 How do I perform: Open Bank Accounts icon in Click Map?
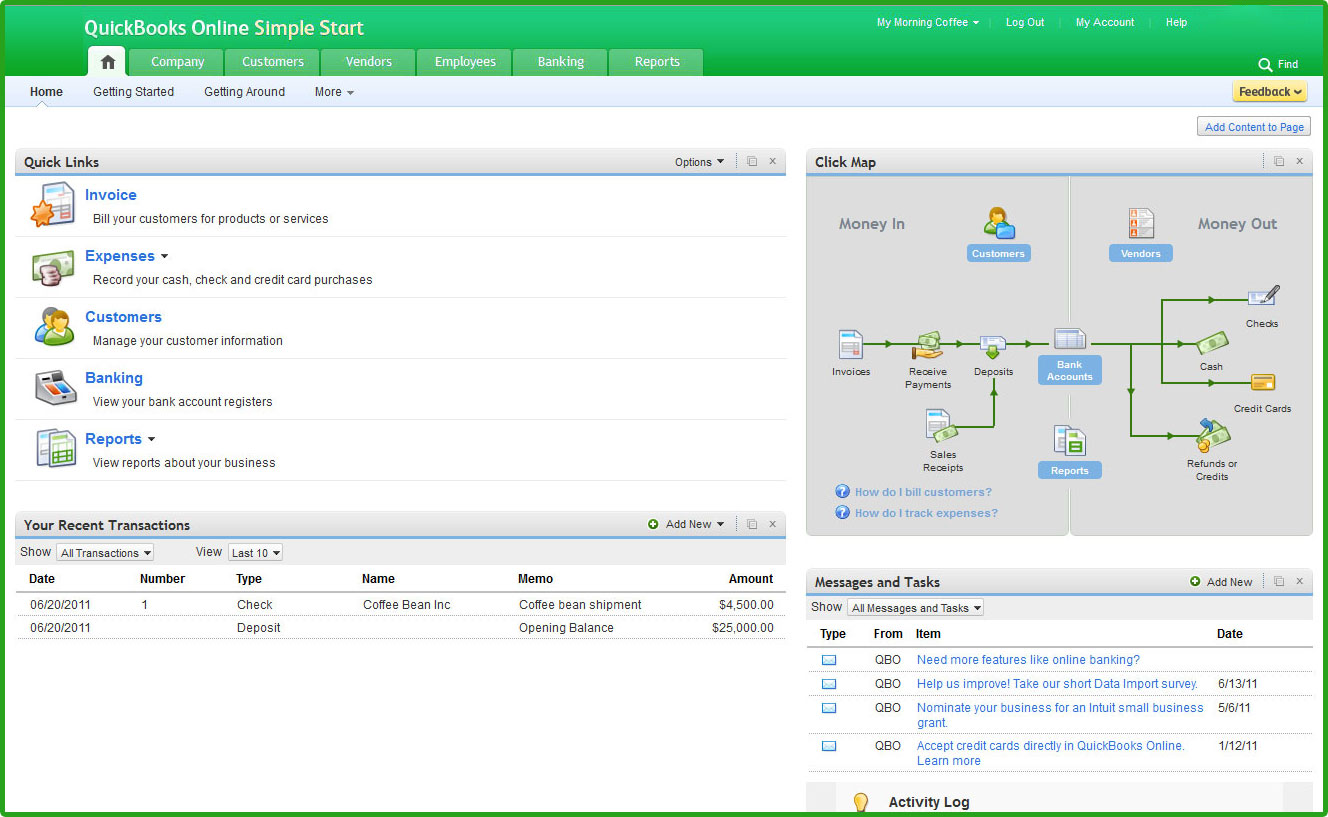1069,339
